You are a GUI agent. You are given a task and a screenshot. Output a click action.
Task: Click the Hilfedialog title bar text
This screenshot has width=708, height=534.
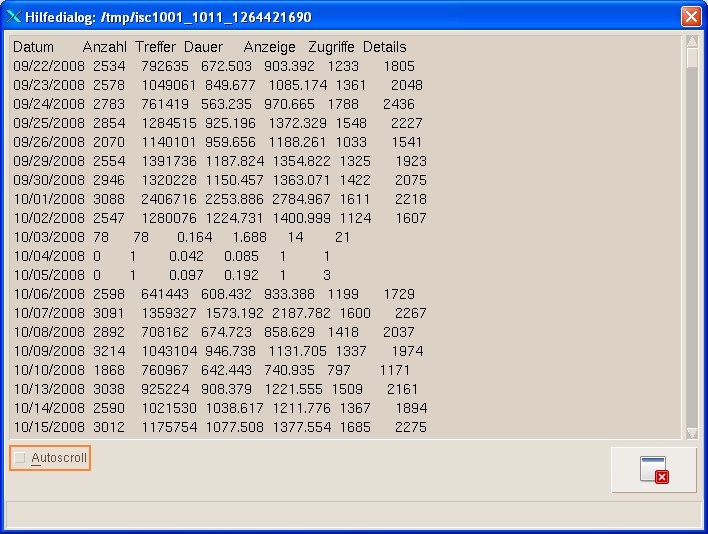point(168,17)
